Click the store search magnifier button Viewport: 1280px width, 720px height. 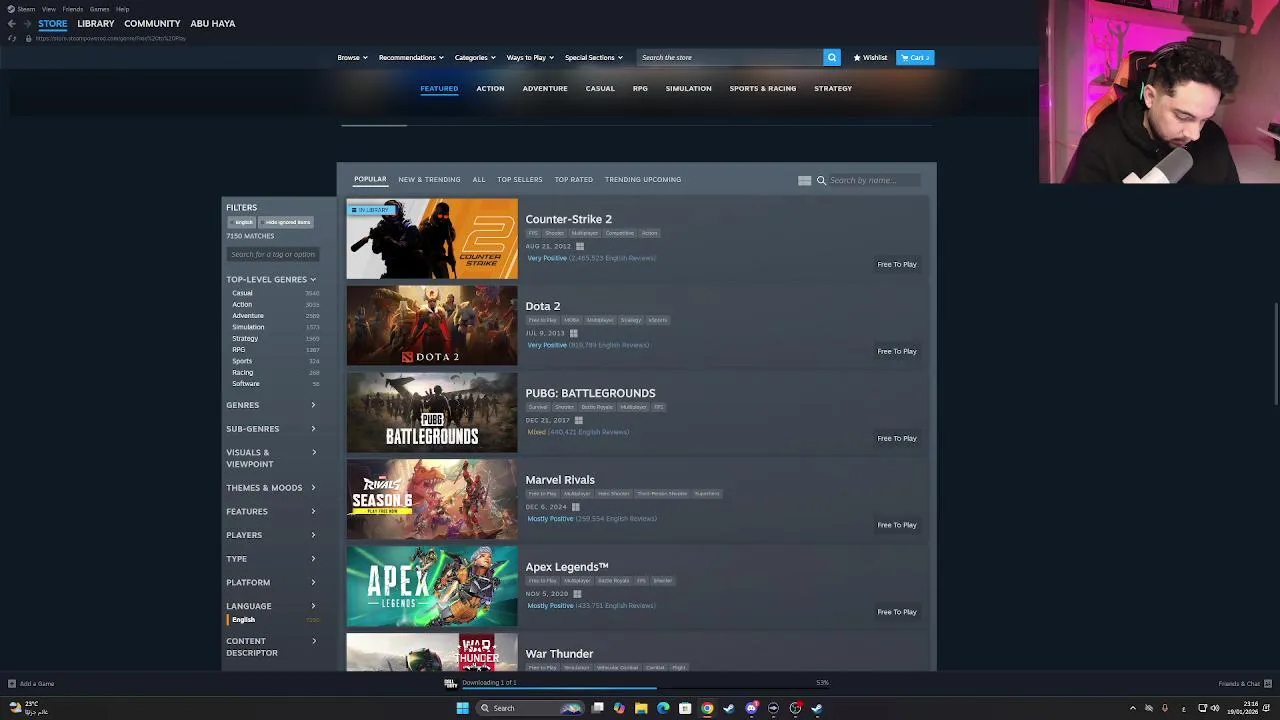[831, 57]
